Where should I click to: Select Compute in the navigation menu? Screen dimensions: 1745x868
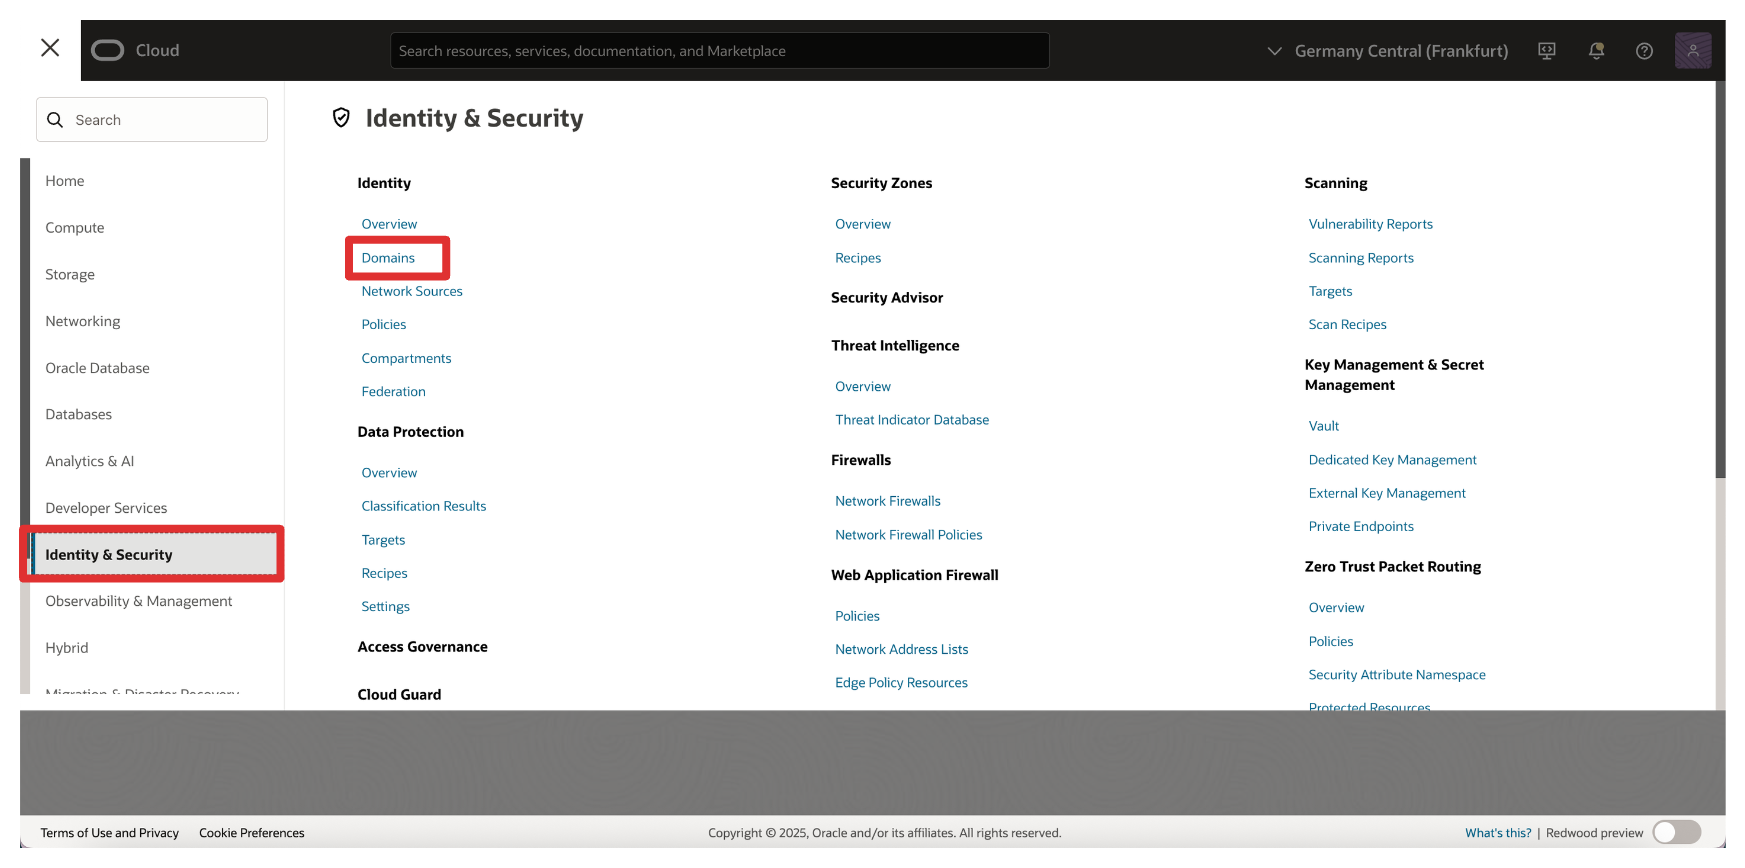[75, 228]
